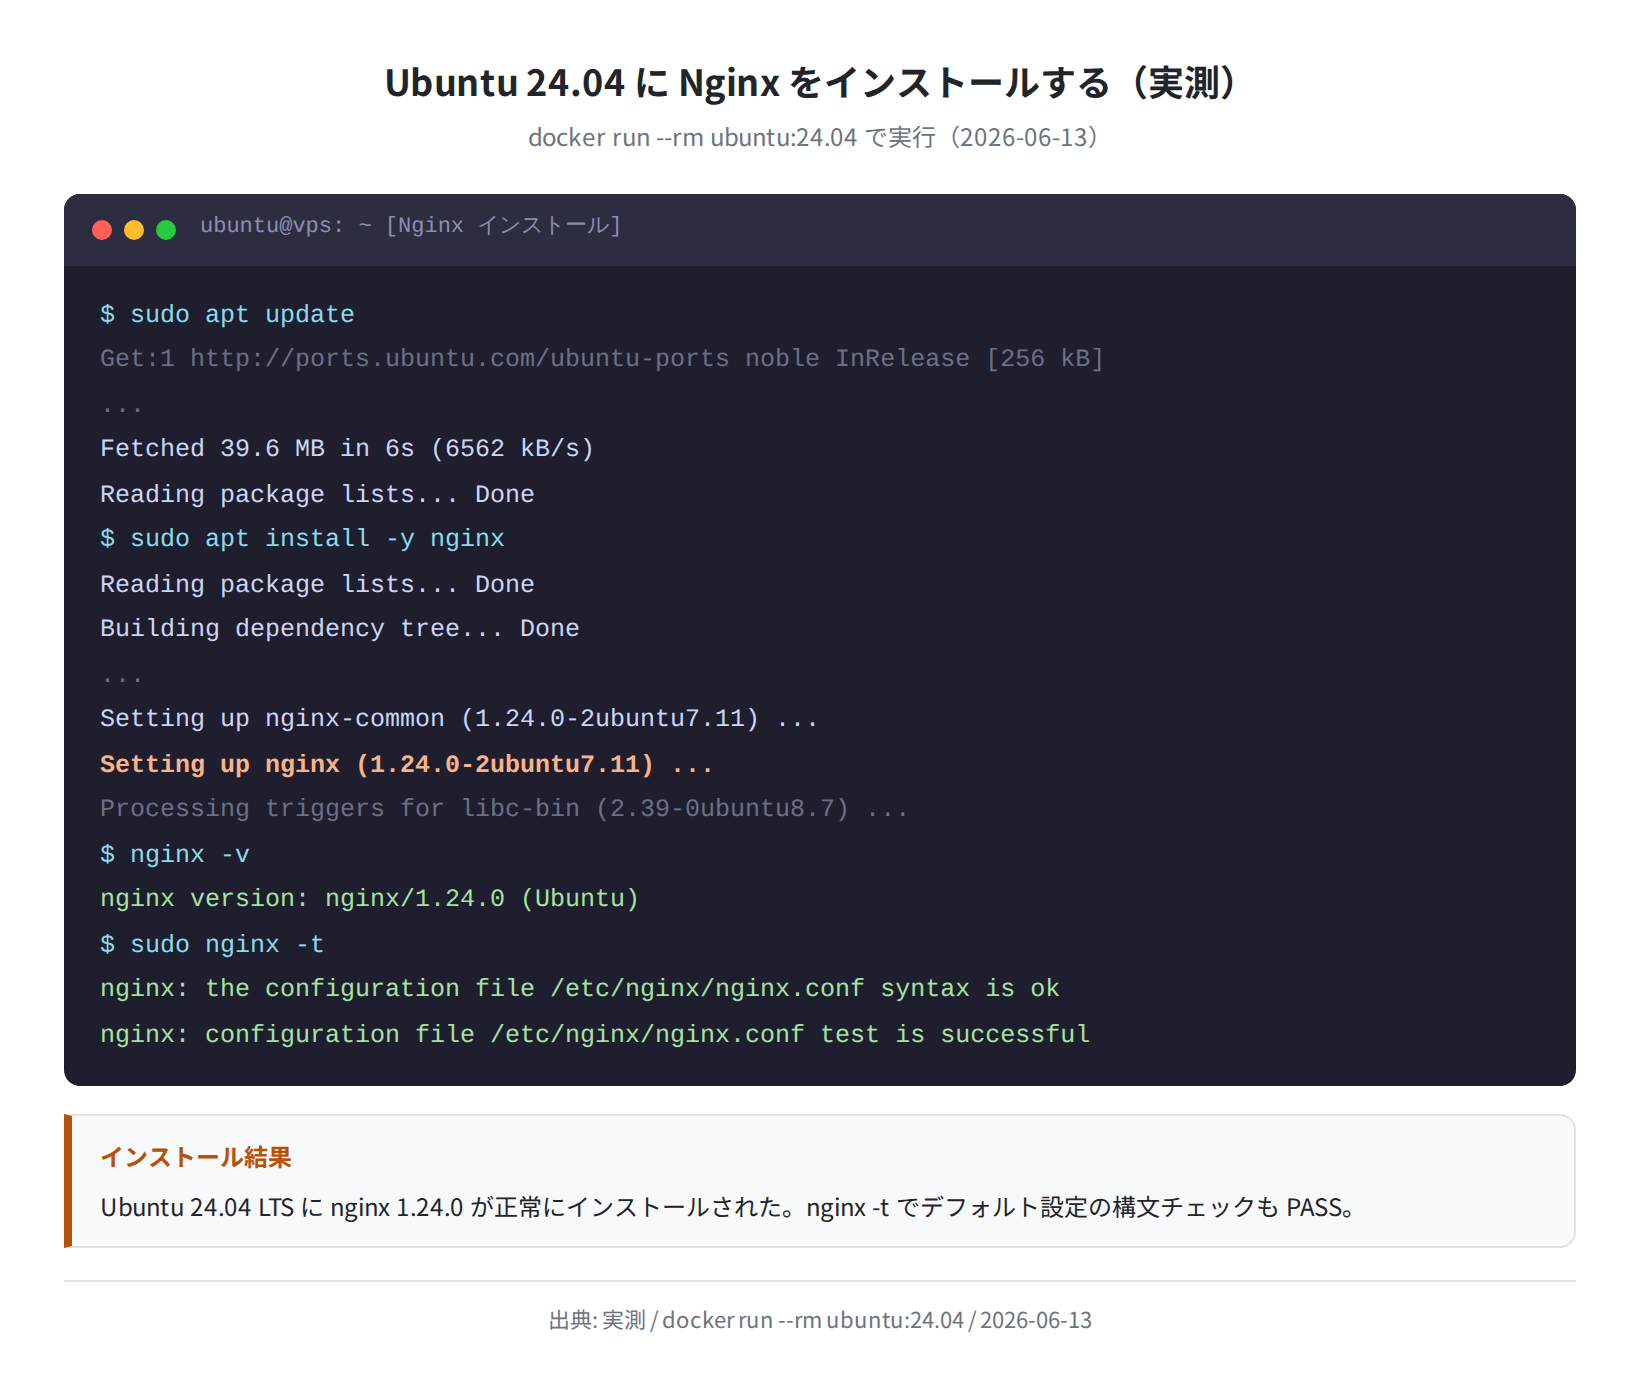Click the 'Get:1 http://ports.ubuntu.com/ubuntu-ports' line
1640x1376 pixels.
tap(602, 358)
